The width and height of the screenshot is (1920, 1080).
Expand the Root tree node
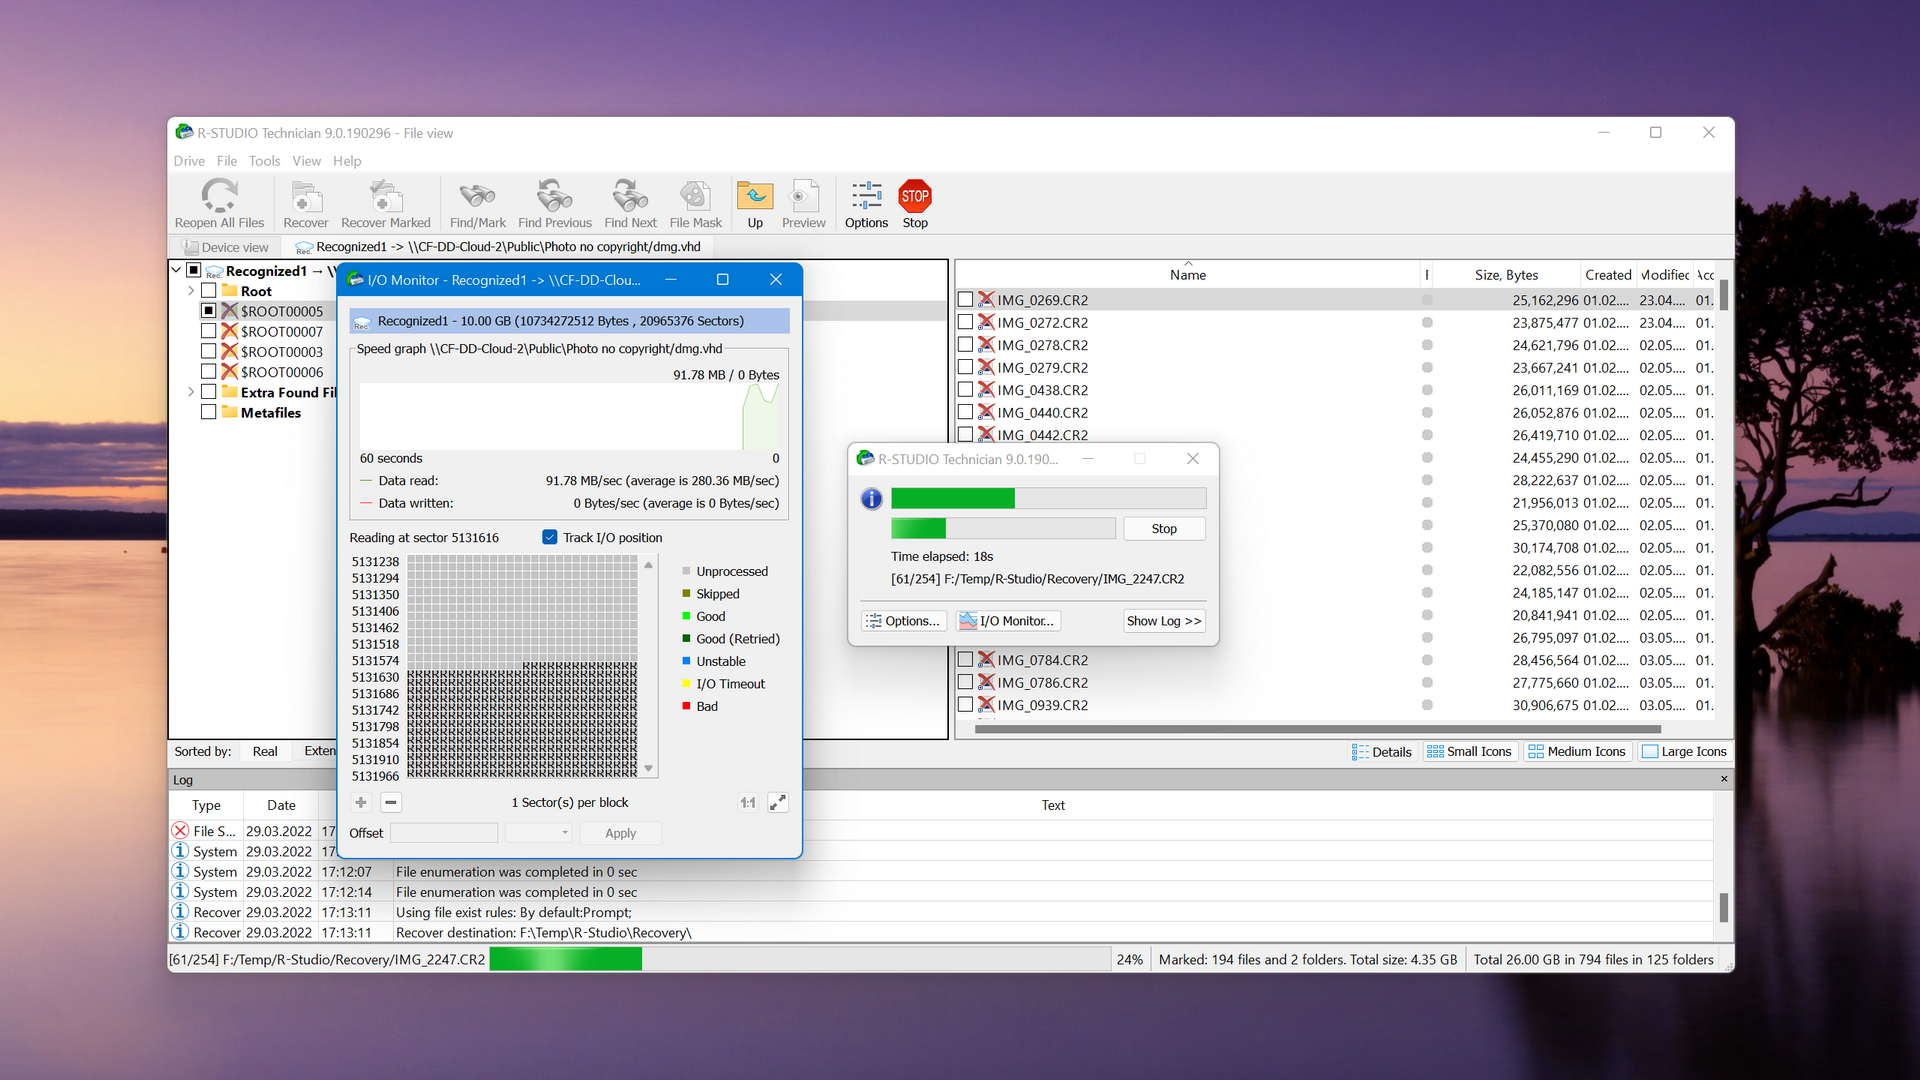(x=190, y=291)
